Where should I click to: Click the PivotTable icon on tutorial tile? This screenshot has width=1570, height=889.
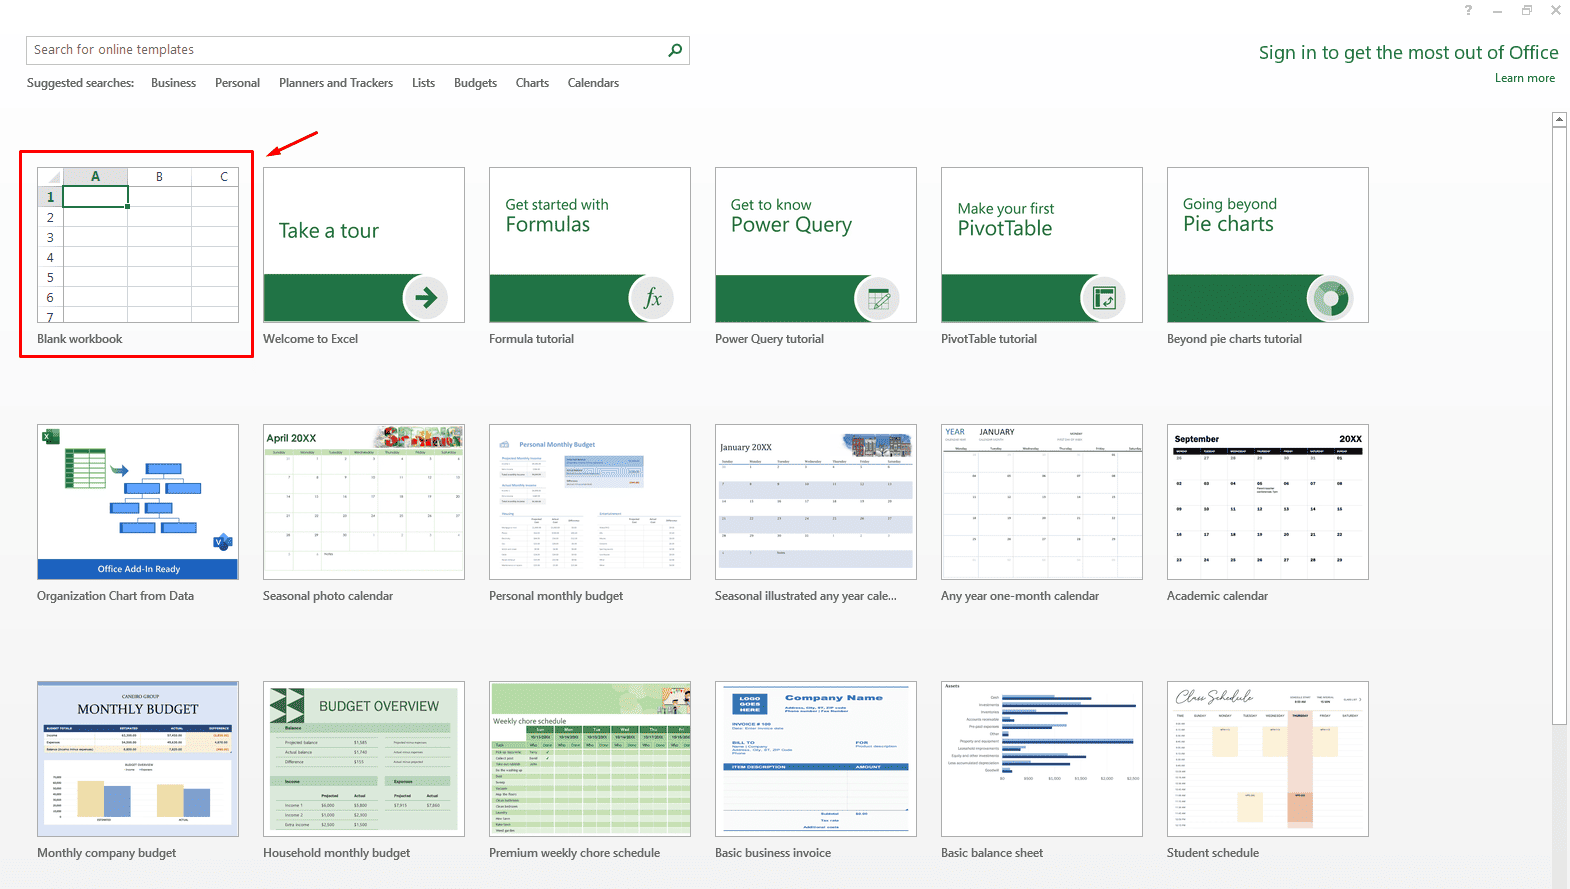1104,298
